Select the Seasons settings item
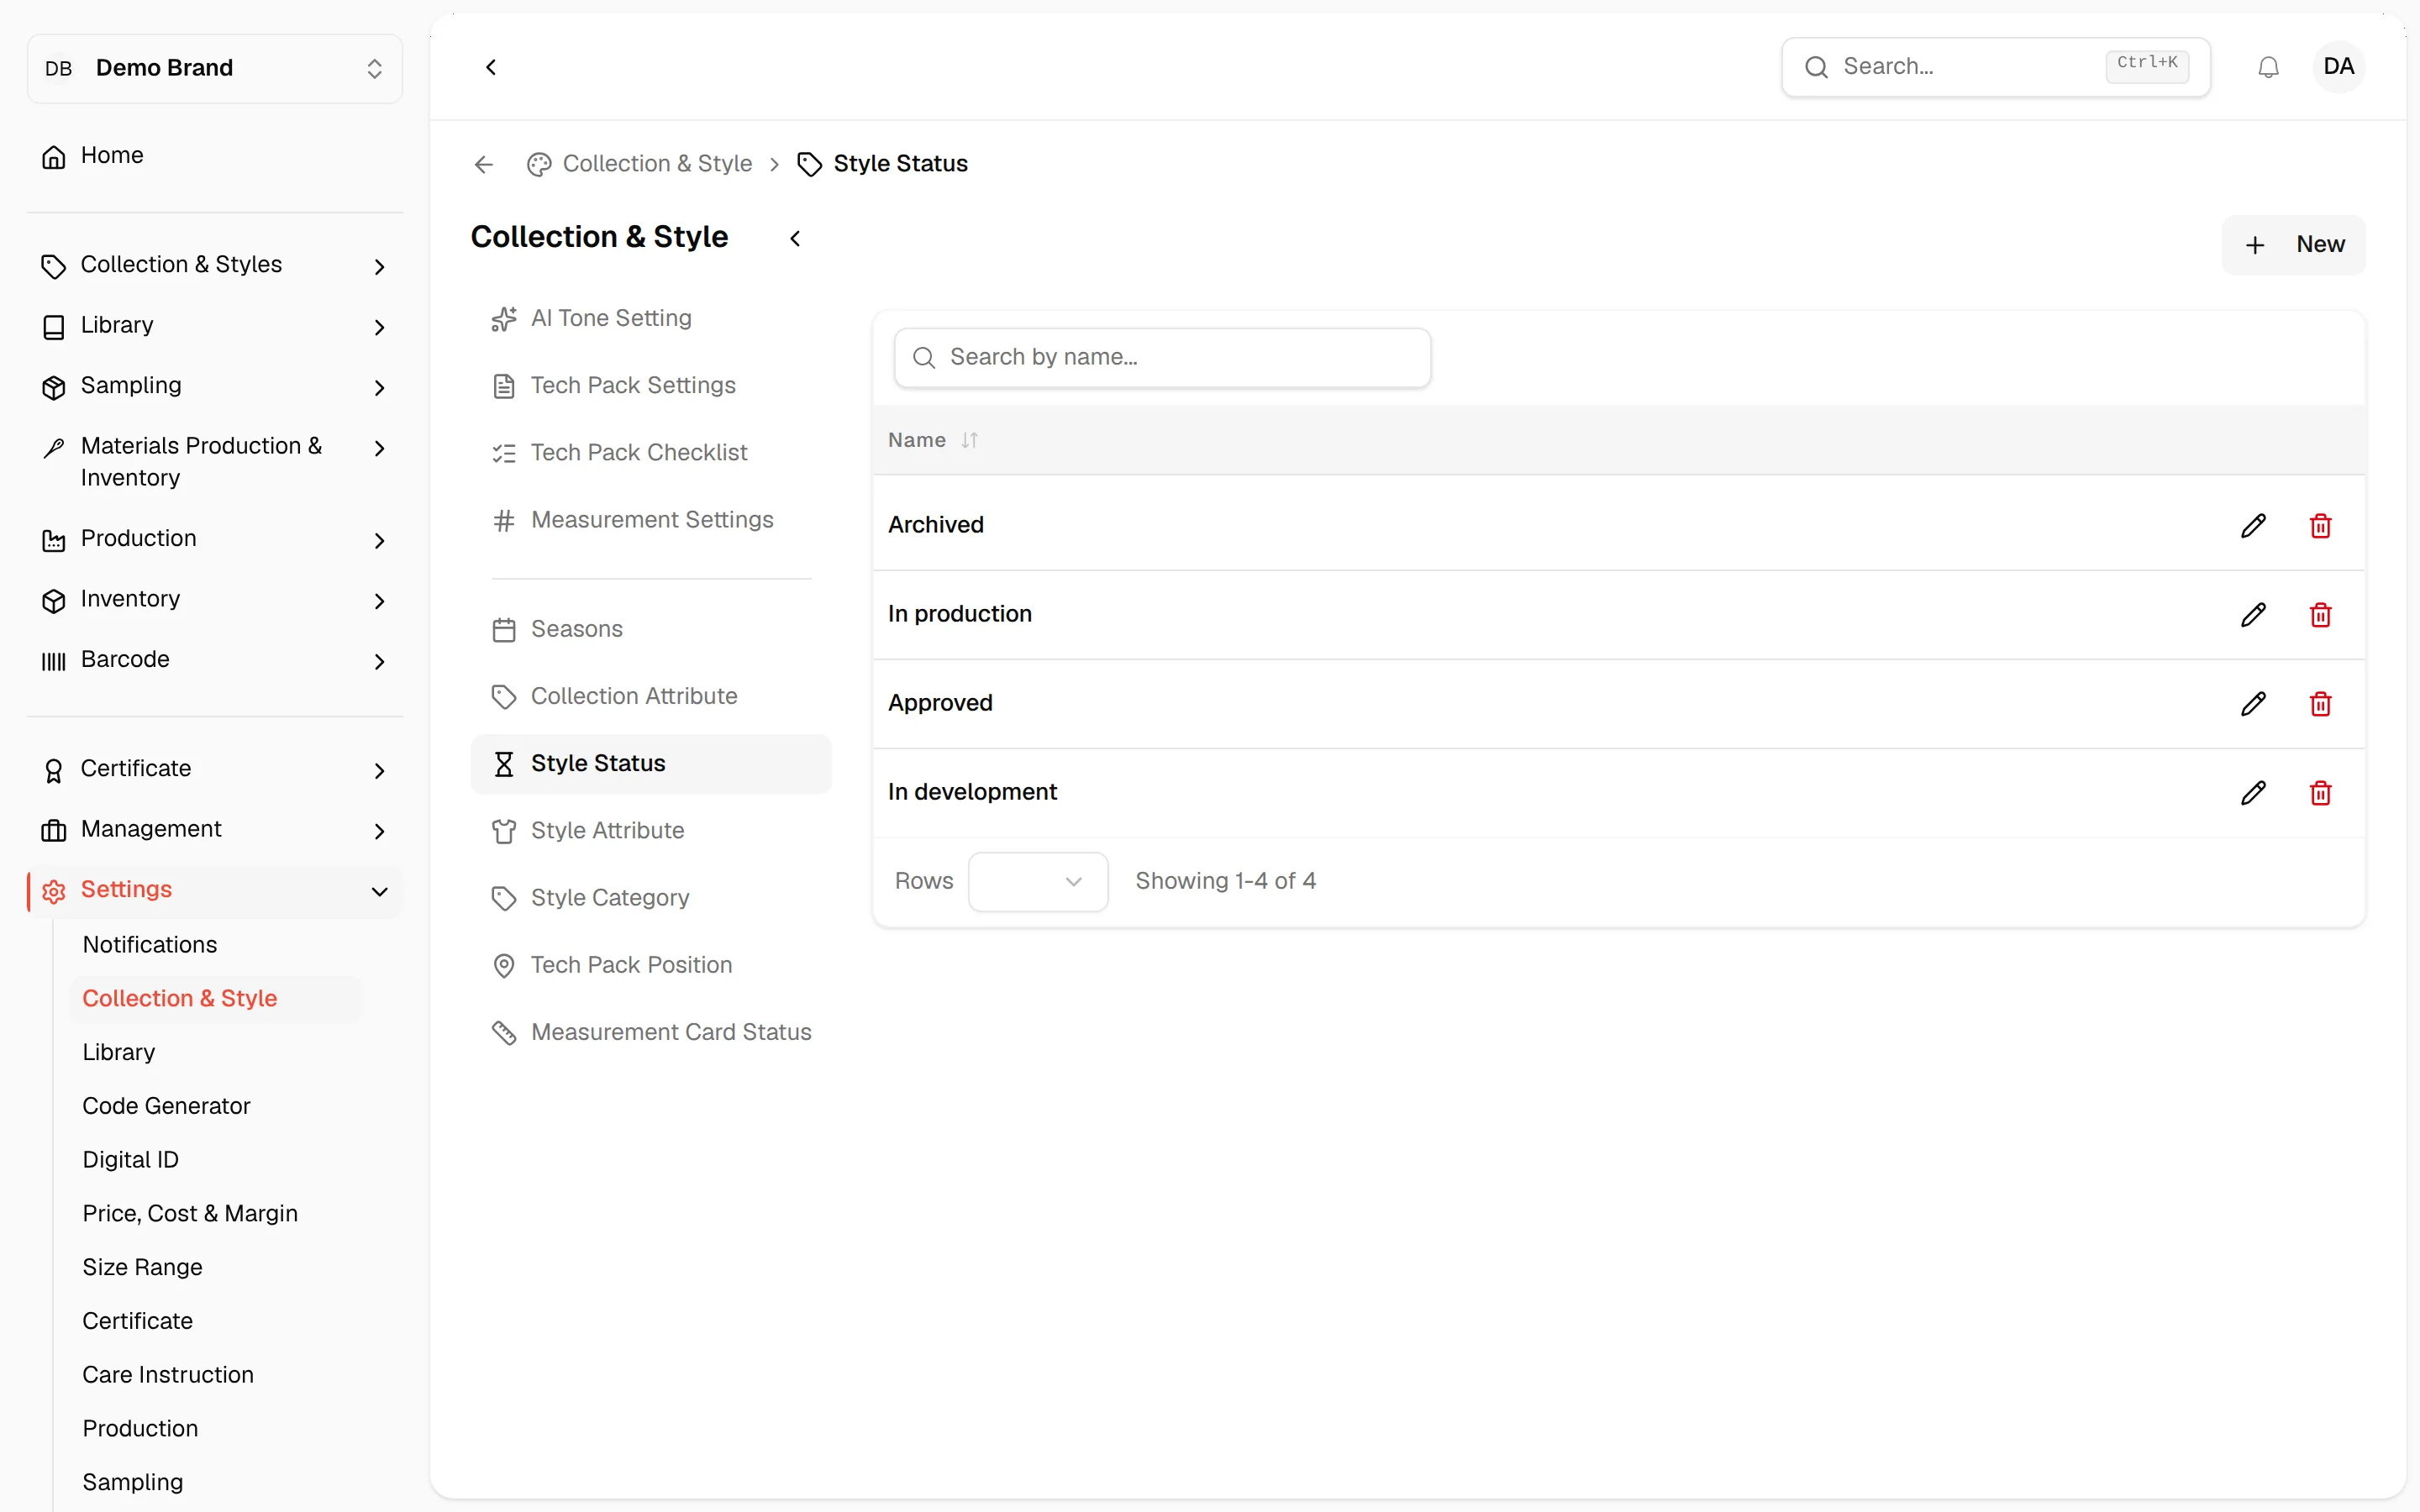 coord(650,629)
